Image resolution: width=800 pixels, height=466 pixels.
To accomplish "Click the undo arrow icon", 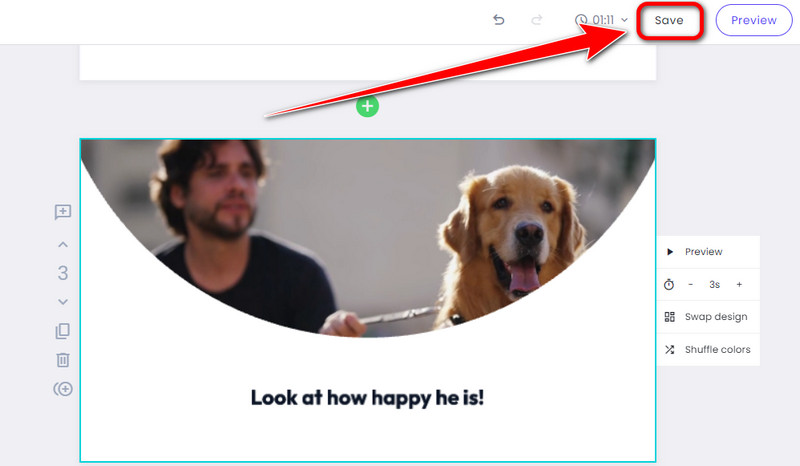I will (x=498, y=20).
